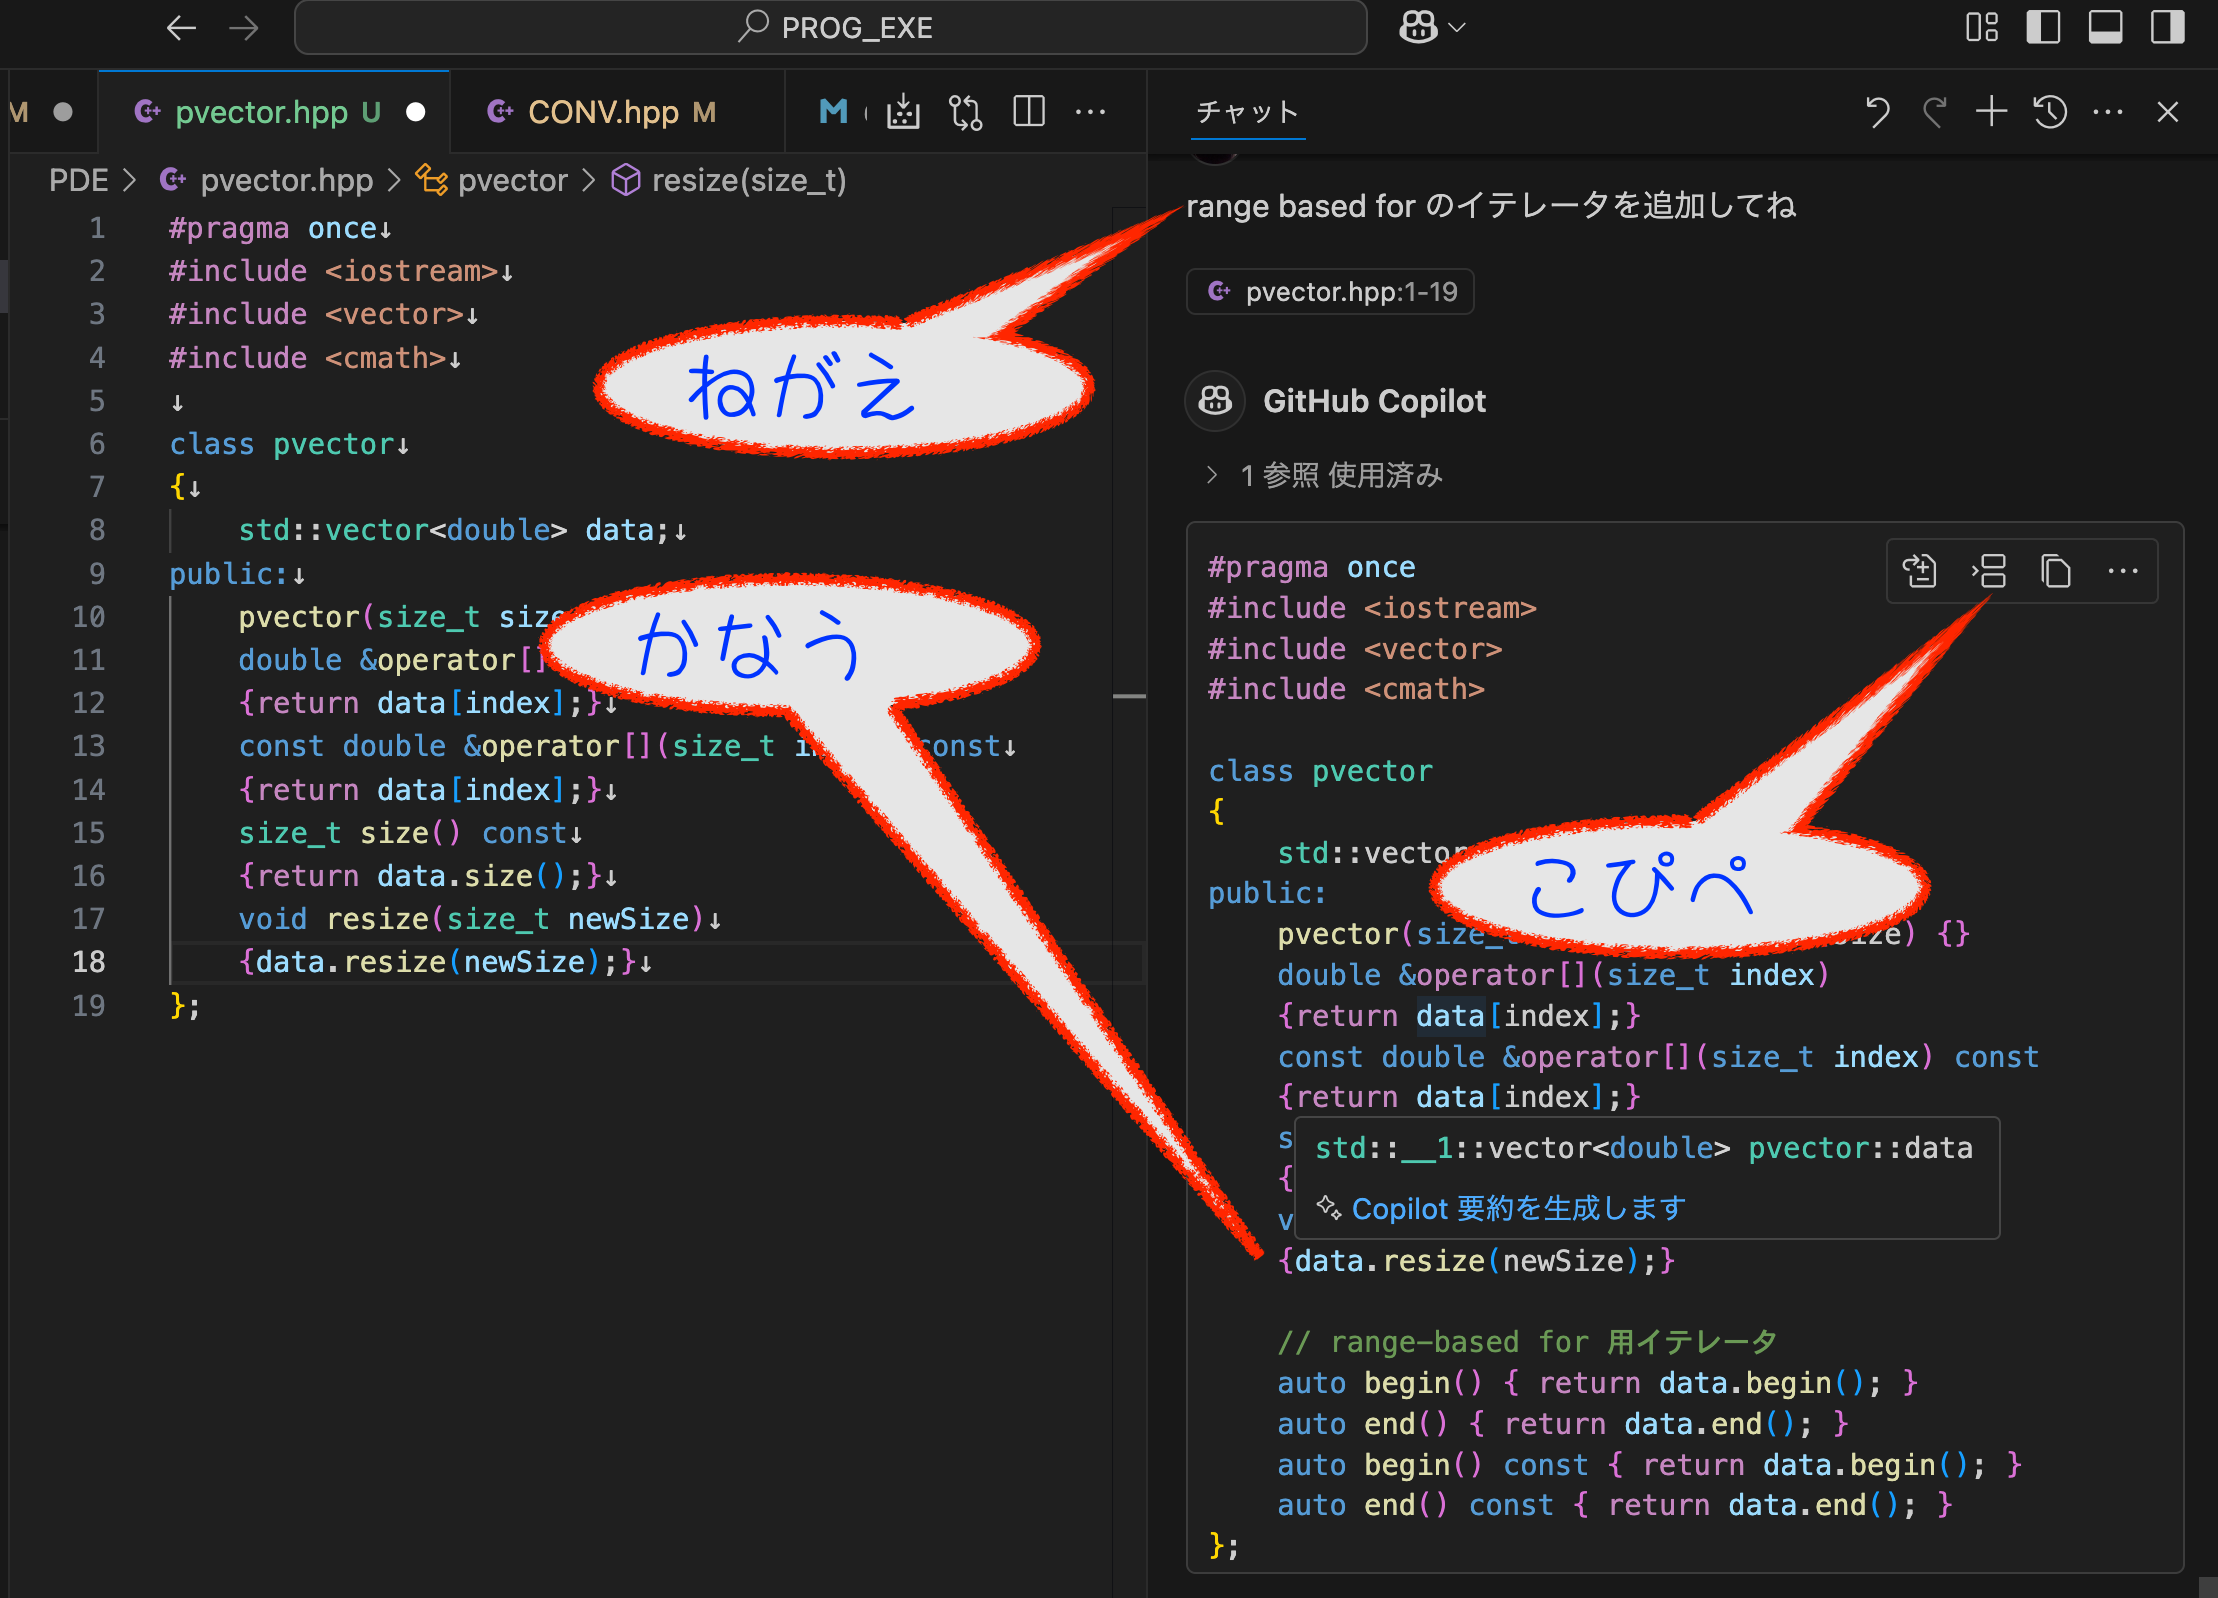
Task: Toggle the bottom panel visibility
Action: click(2105, 28)
